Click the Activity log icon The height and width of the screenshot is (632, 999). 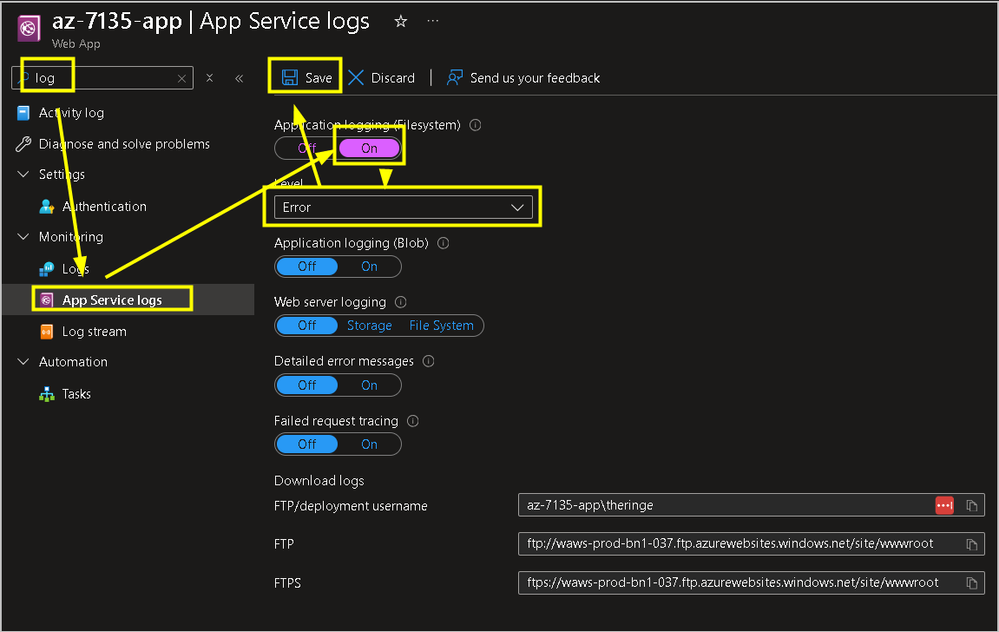(x=24, y=113)
